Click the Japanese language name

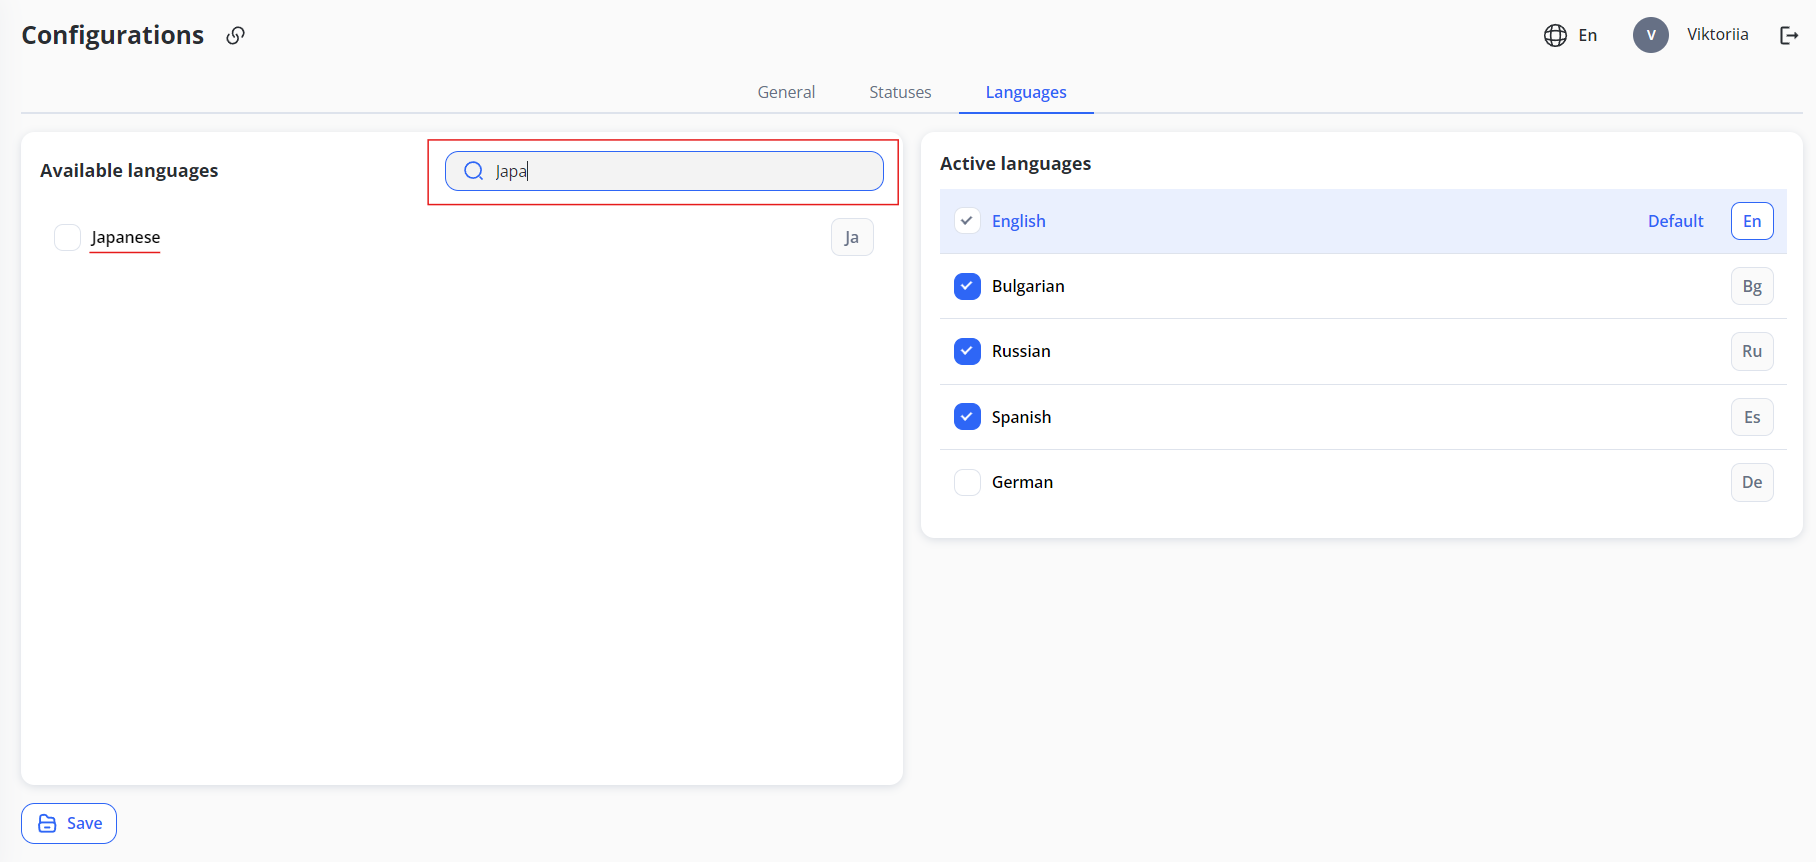coord(125,237)
